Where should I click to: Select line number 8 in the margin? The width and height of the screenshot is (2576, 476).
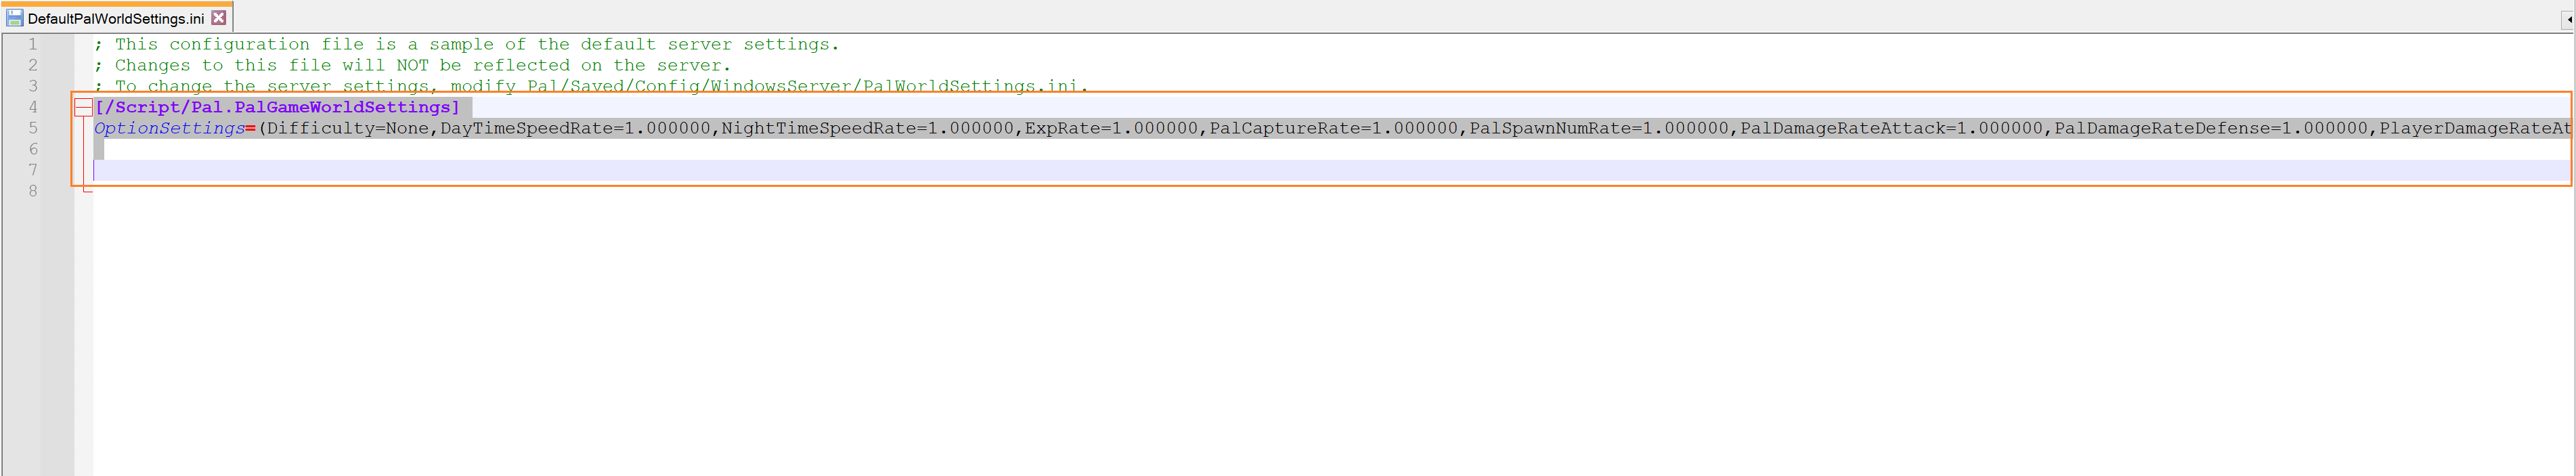[33, 191]
